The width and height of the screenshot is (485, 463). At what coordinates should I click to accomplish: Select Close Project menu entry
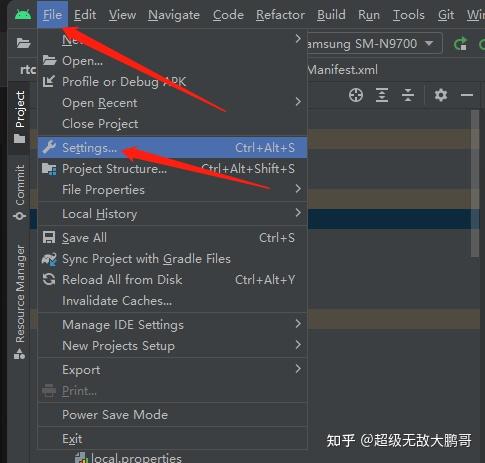pos(172,124)
